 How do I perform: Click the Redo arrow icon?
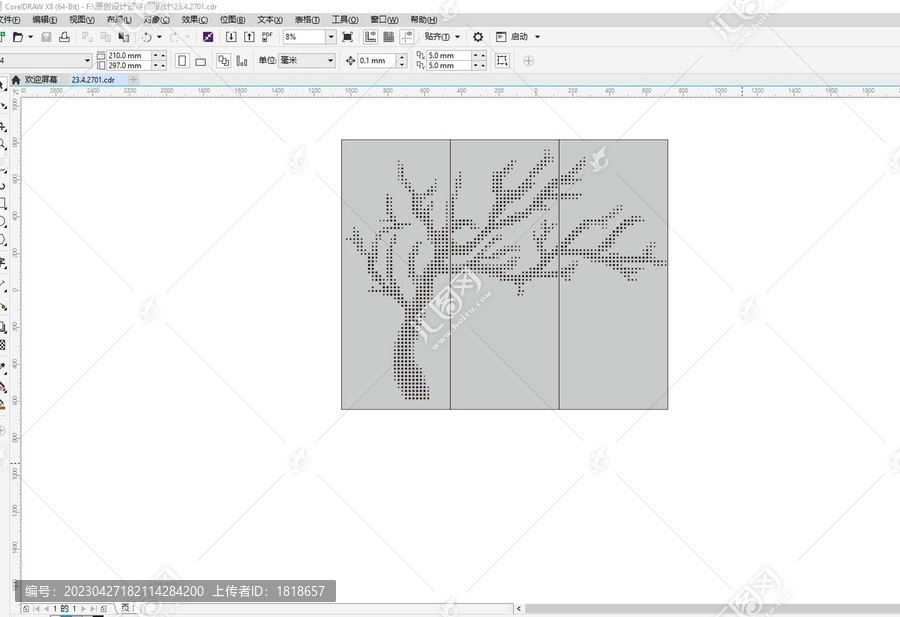[174, 37]
